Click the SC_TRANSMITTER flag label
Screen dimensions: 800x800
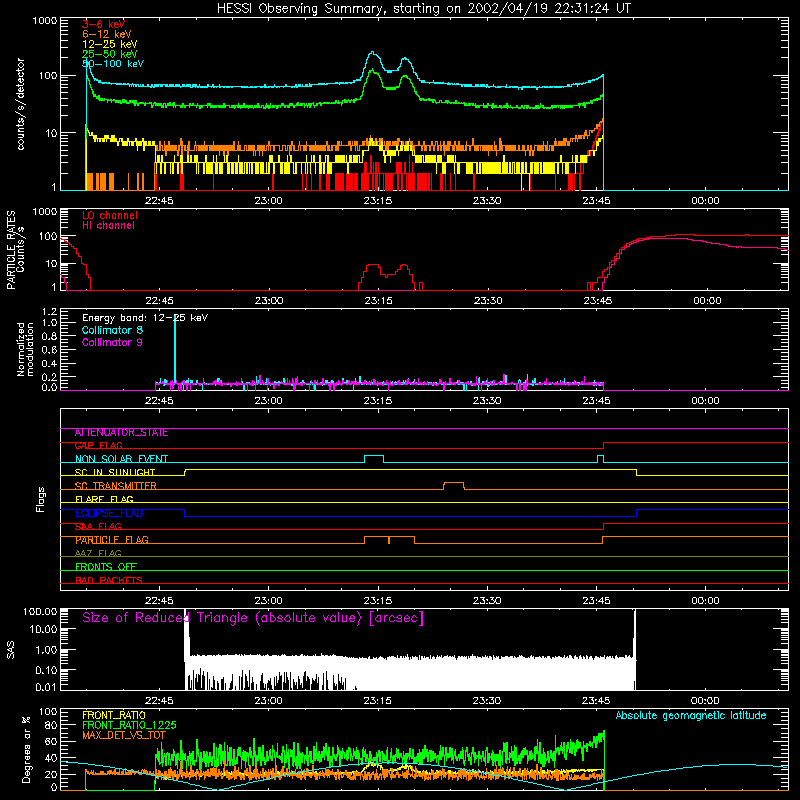115,486
